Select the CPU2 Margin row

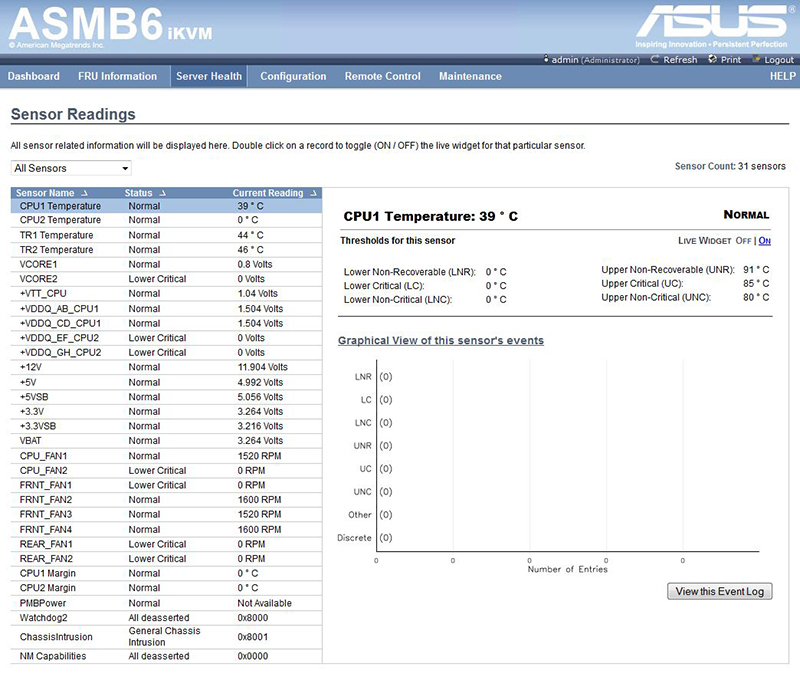click(166, 588)
